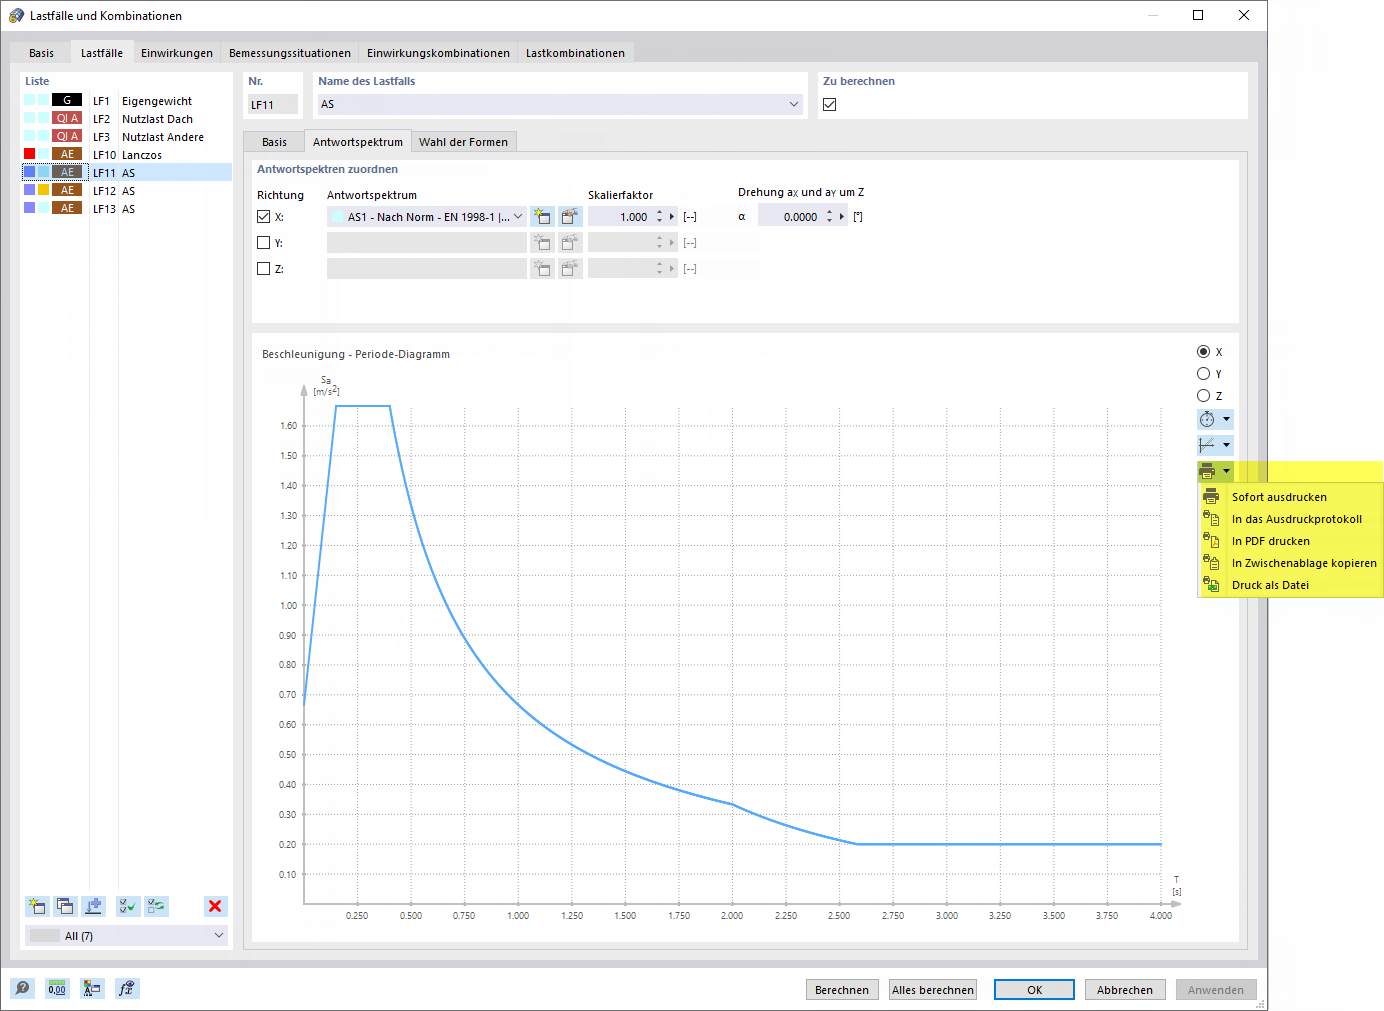Click the red color swatch of LF10 Lanczos
This screenshot has width=1384, height=1011.
point(30,154)
